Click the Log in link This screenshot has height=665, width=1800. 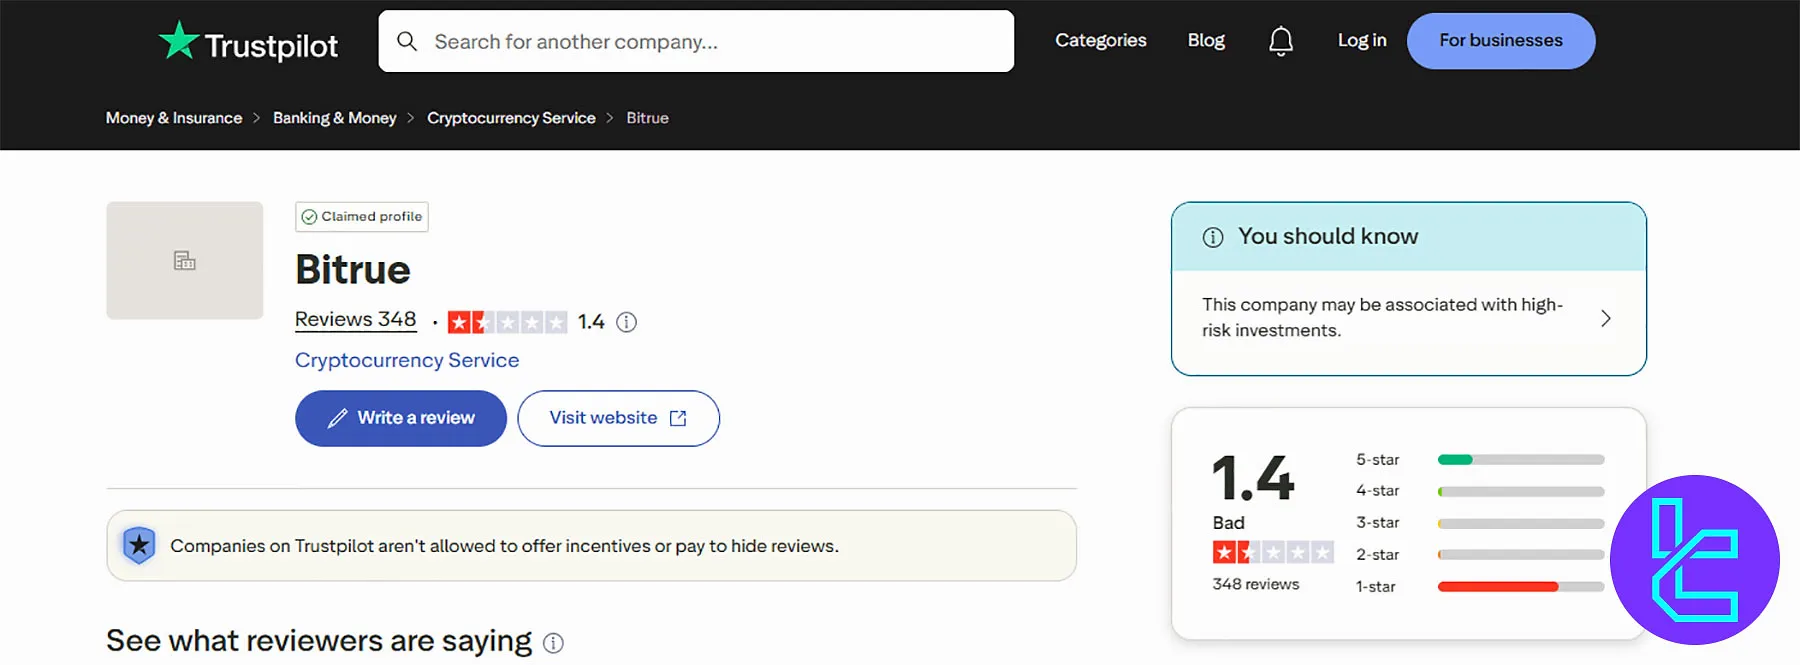tap(1362, 40)
